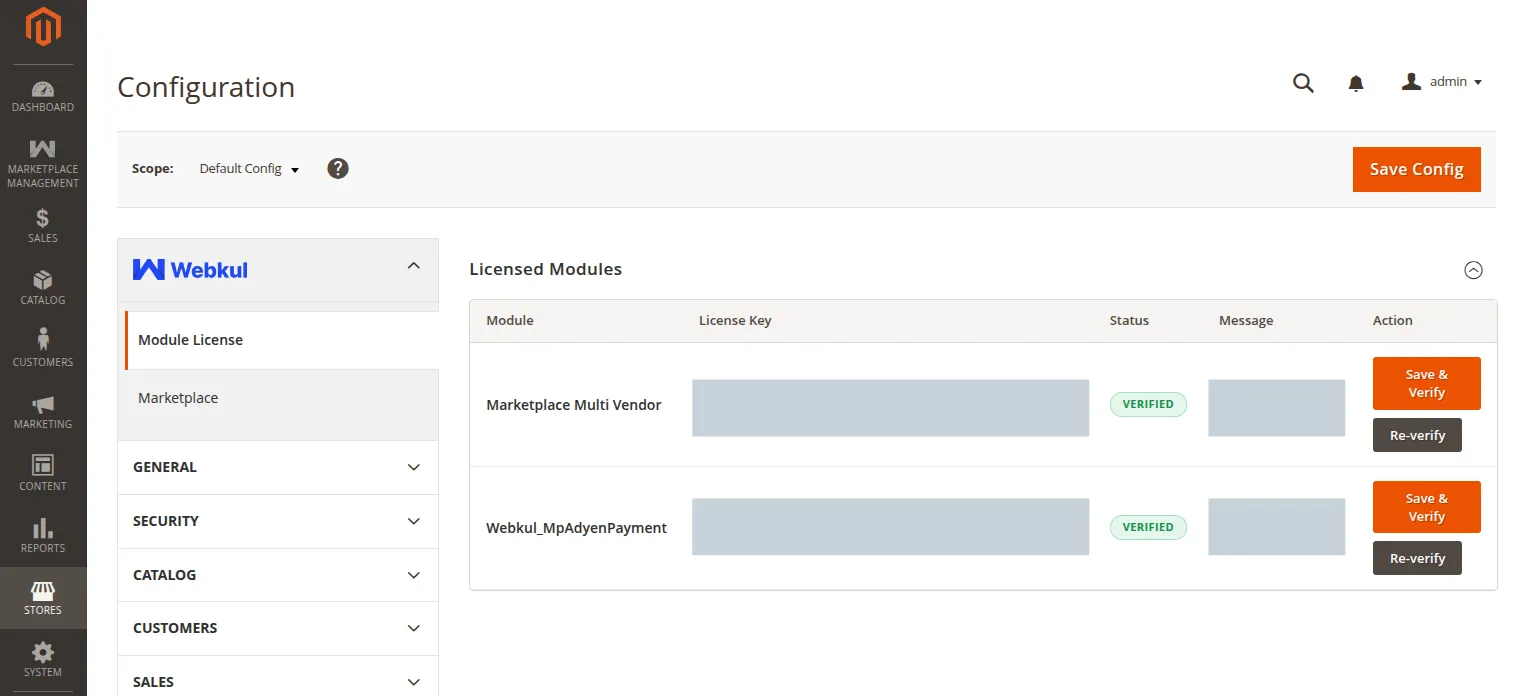1516x696 pixels.
Task: Click the Module column header
Action: 510,321
